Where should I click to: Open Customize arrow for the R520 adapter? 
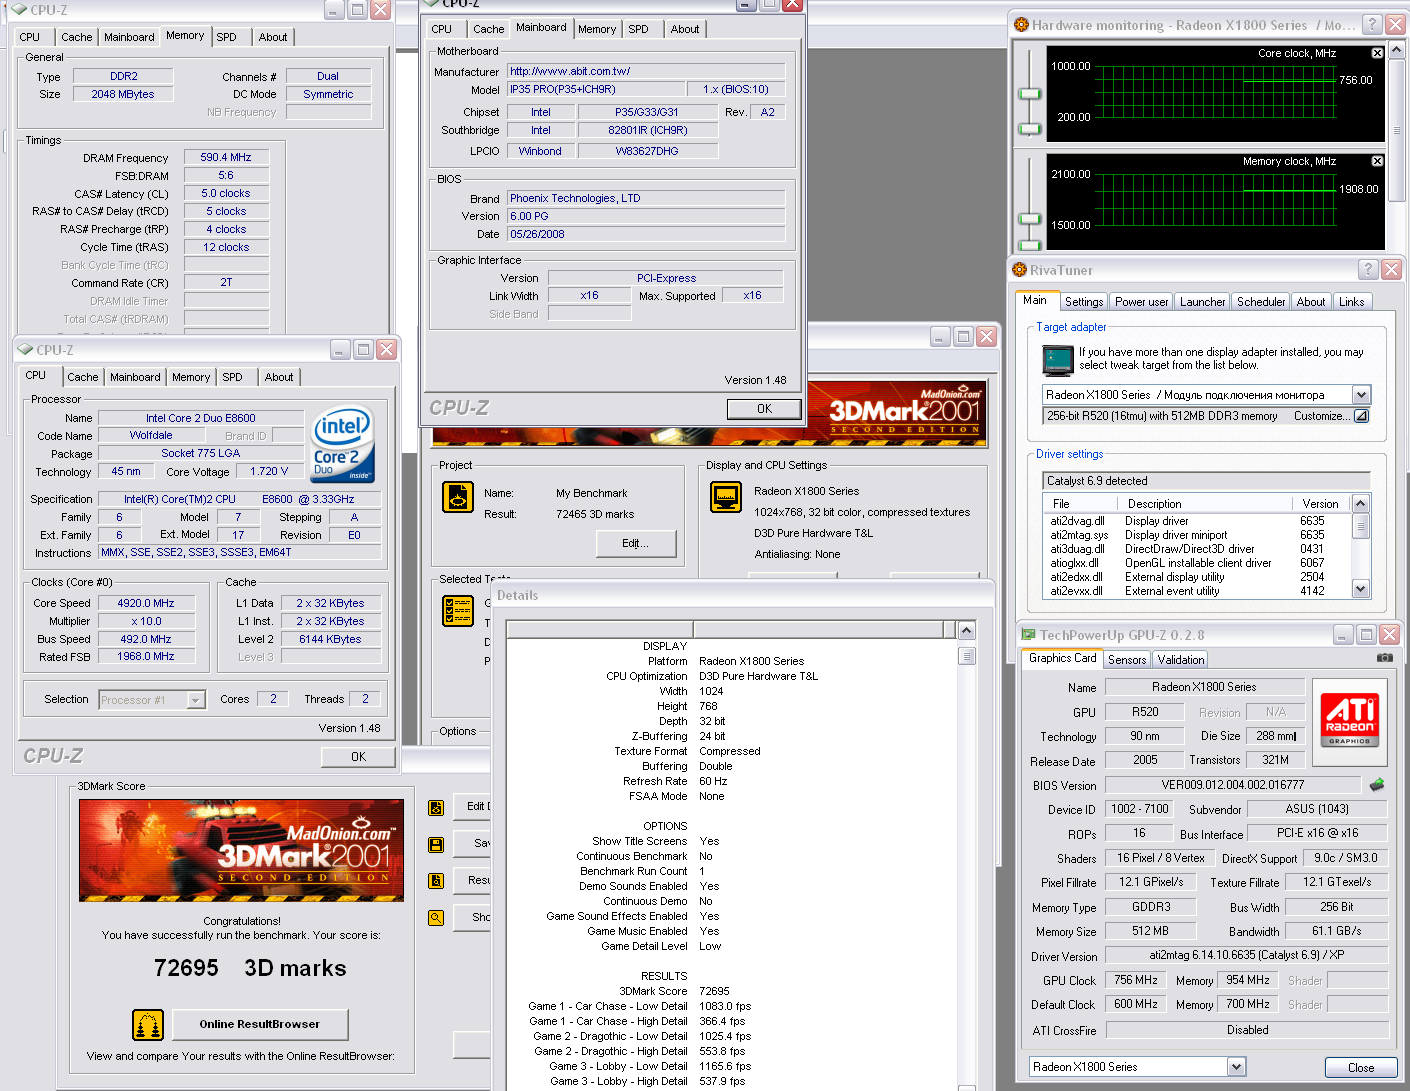pos(1361,416)
